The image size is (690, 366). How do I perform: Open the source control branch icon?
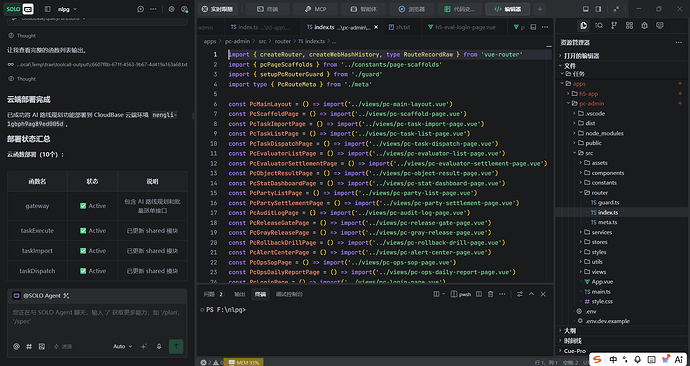pos(614,26)
